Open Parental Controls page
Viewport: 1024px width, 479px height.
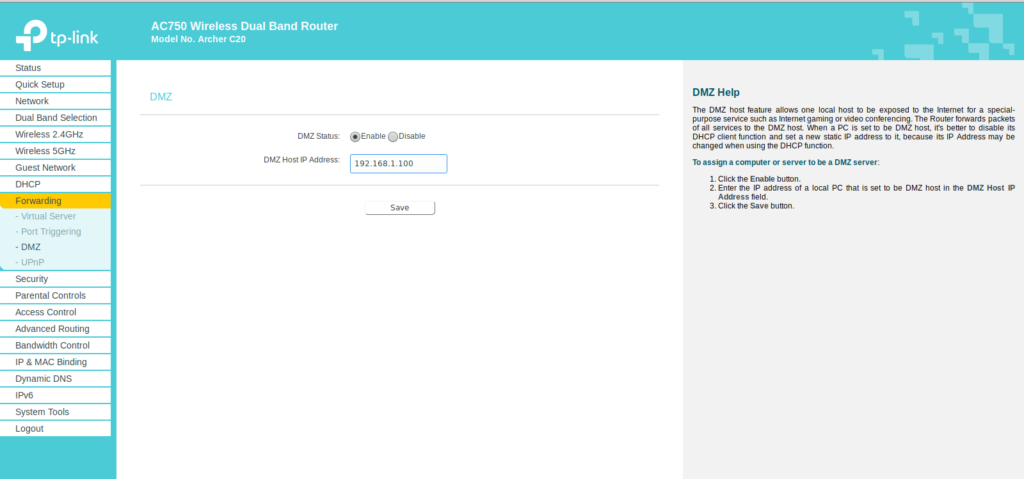50,295
